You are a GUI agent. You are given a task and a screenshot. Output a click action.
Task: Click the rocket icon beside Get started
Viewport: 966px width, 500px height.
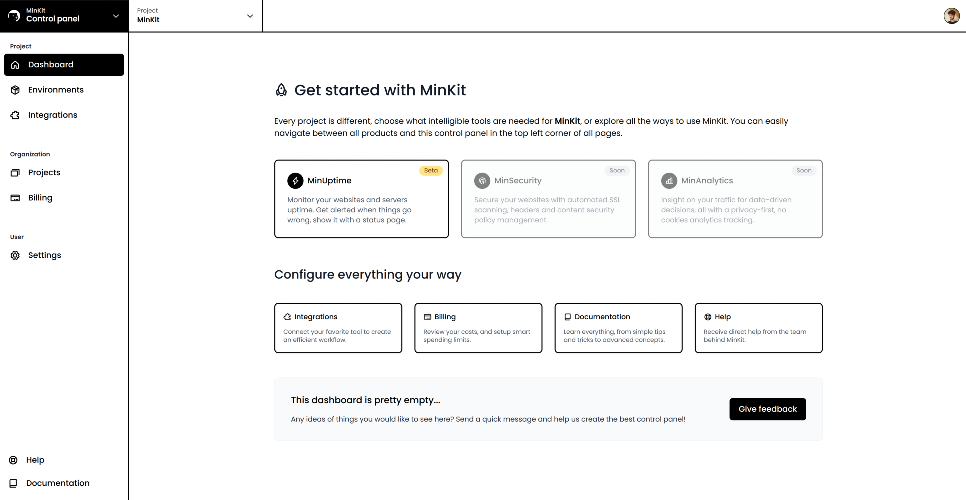[x=281, y=90]
